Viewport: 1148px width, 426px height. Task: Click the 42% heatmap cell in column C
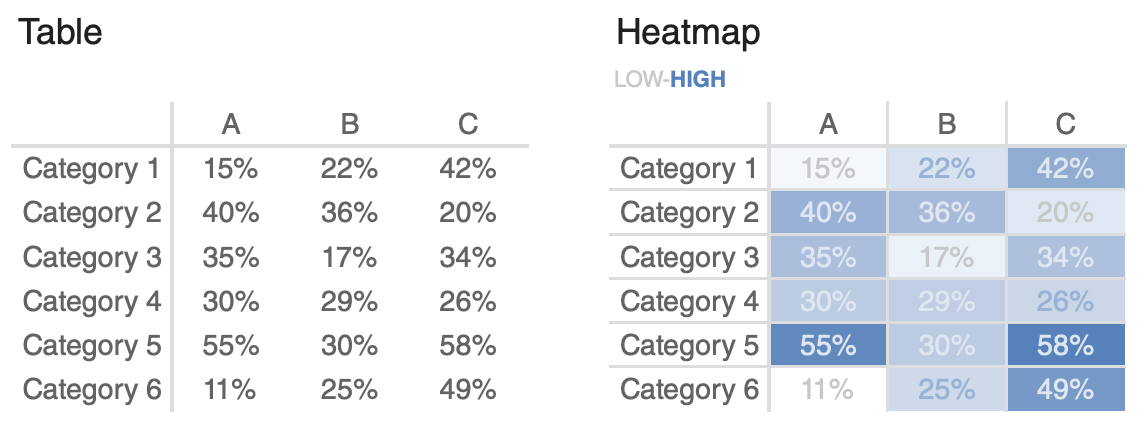tap(1066, 169)
